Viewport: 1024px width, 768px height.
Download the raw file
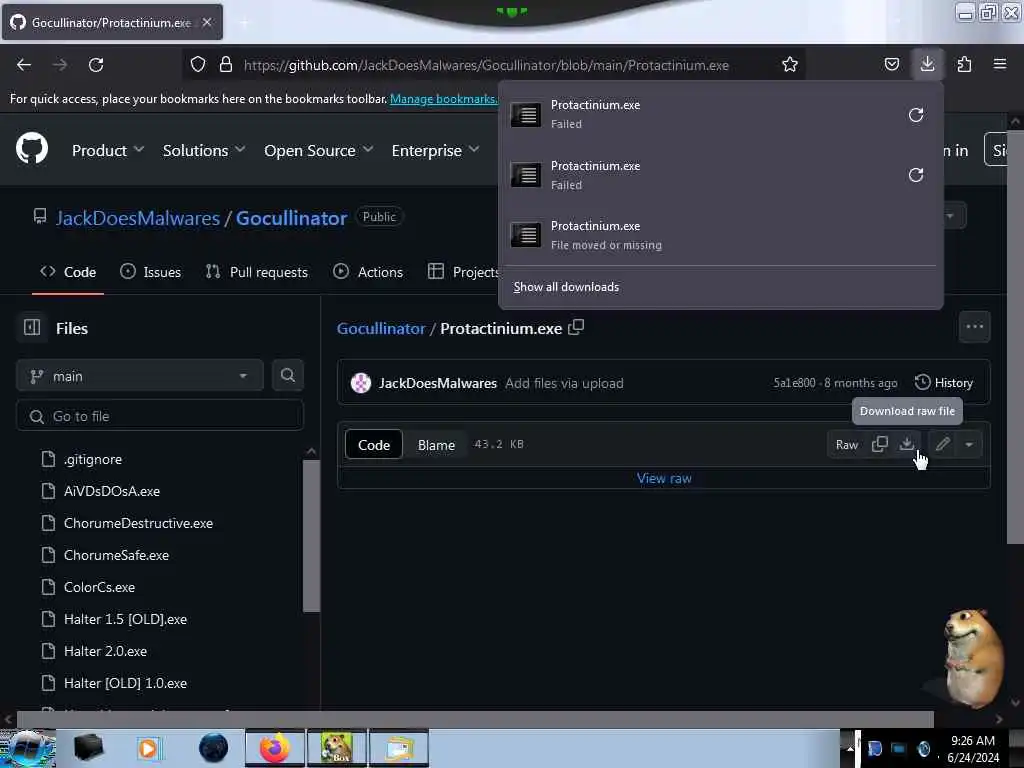(906, 444)
